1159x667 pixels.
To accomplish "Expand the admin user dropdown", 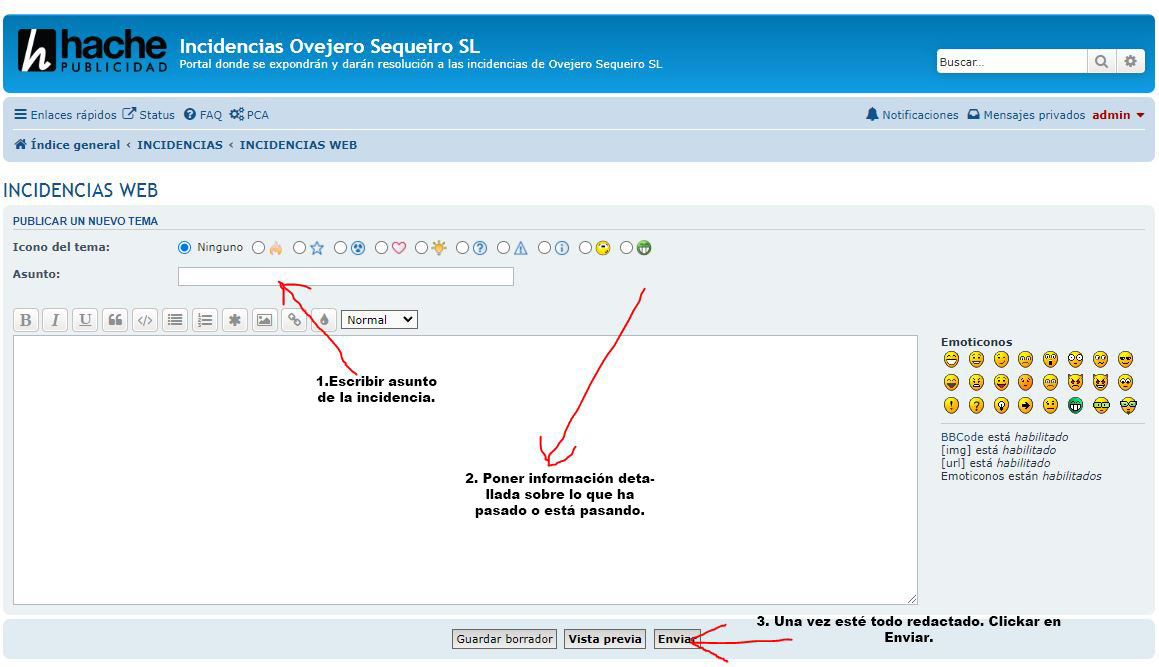I will 1118,115.
